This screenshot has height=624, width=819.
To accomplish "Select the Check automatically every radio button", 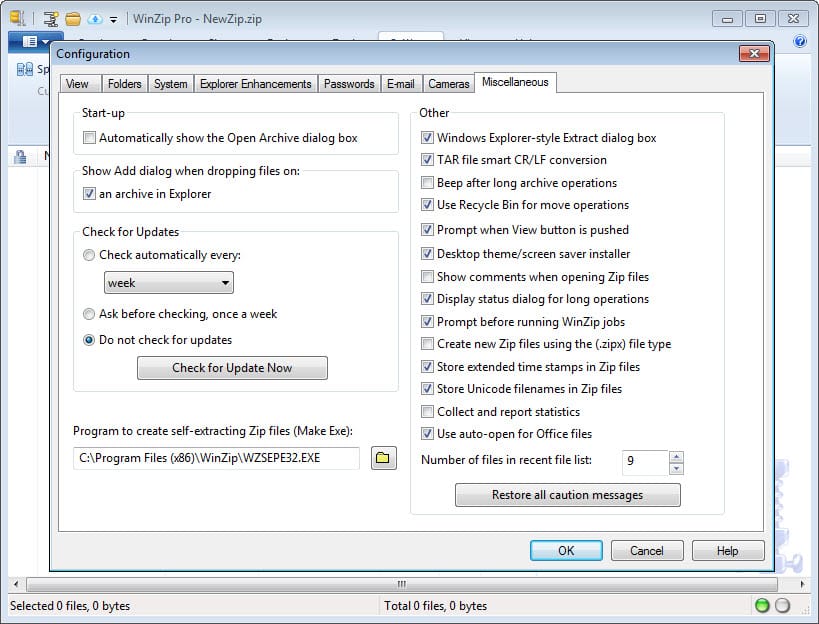I will 89,255.
